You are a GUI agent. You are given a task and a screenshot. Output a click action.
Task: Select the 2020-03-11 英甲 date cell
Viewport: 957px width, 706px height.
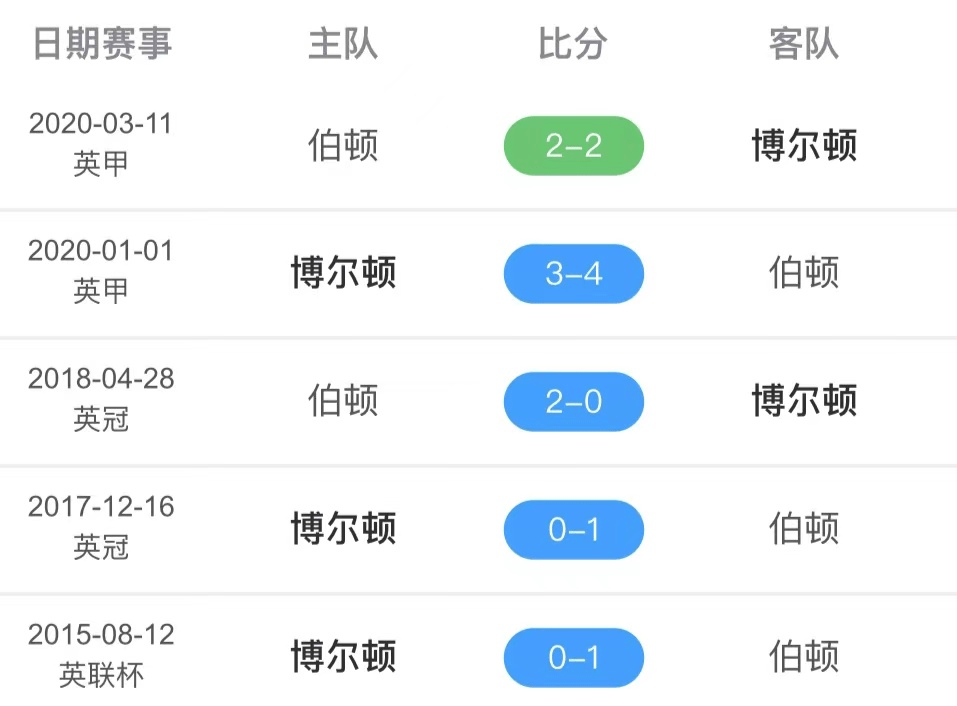point(101,144)
